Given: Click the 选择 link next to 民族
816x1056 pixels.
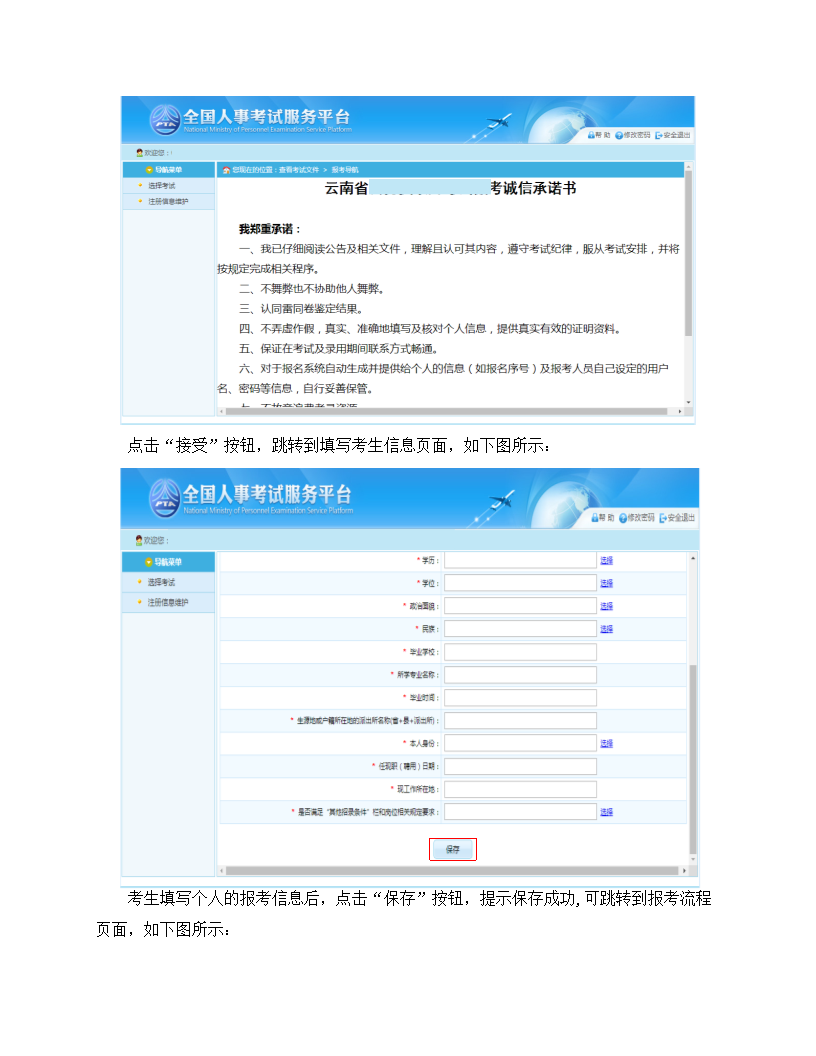Looking at the screenshot, I should [x=606, y=629].
